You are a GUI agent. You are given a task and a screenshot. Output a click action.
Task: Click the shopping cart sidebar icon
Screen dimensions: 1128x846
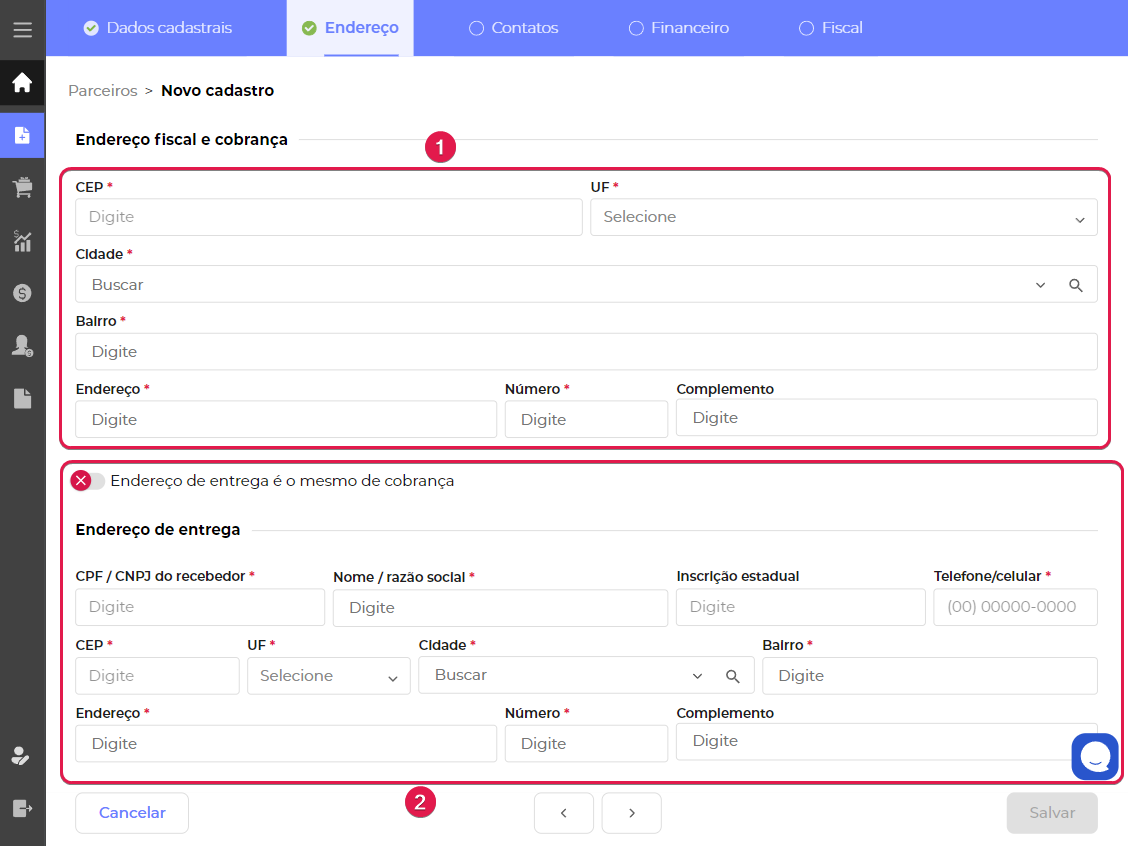point(22,187)
